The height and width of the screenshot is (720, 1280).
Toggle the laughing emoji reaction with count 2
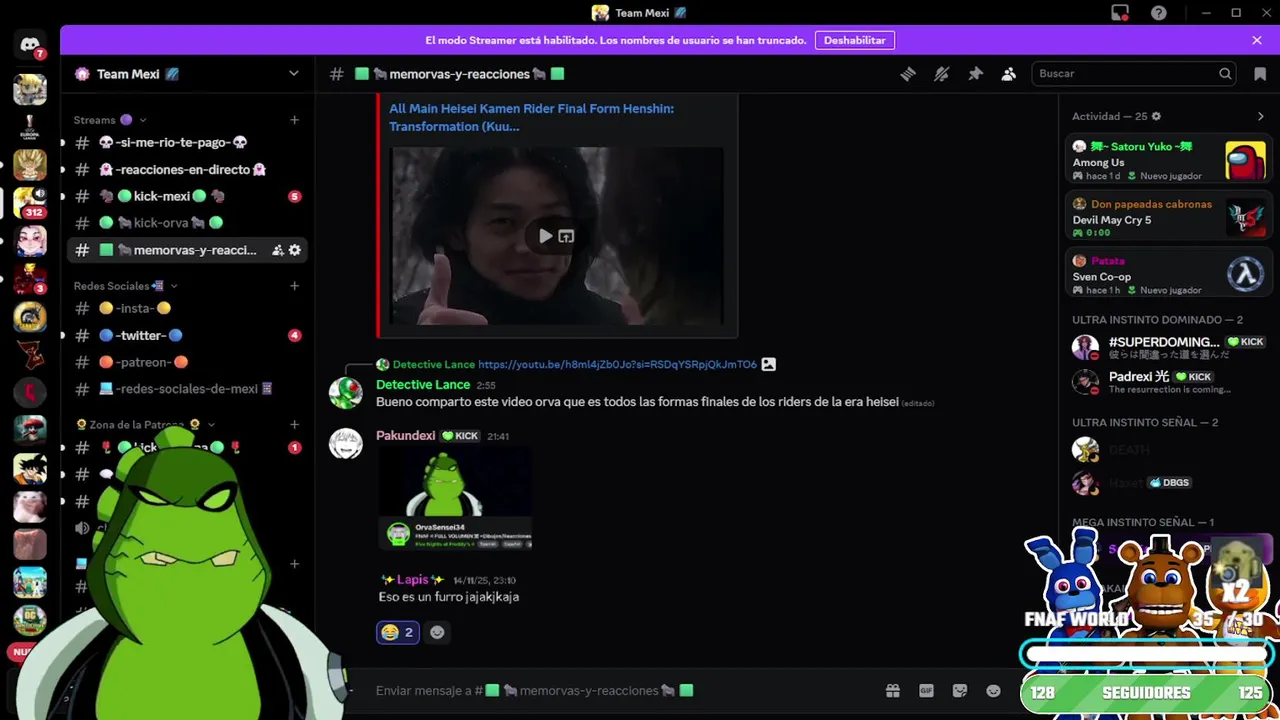(x=398, y=632)
